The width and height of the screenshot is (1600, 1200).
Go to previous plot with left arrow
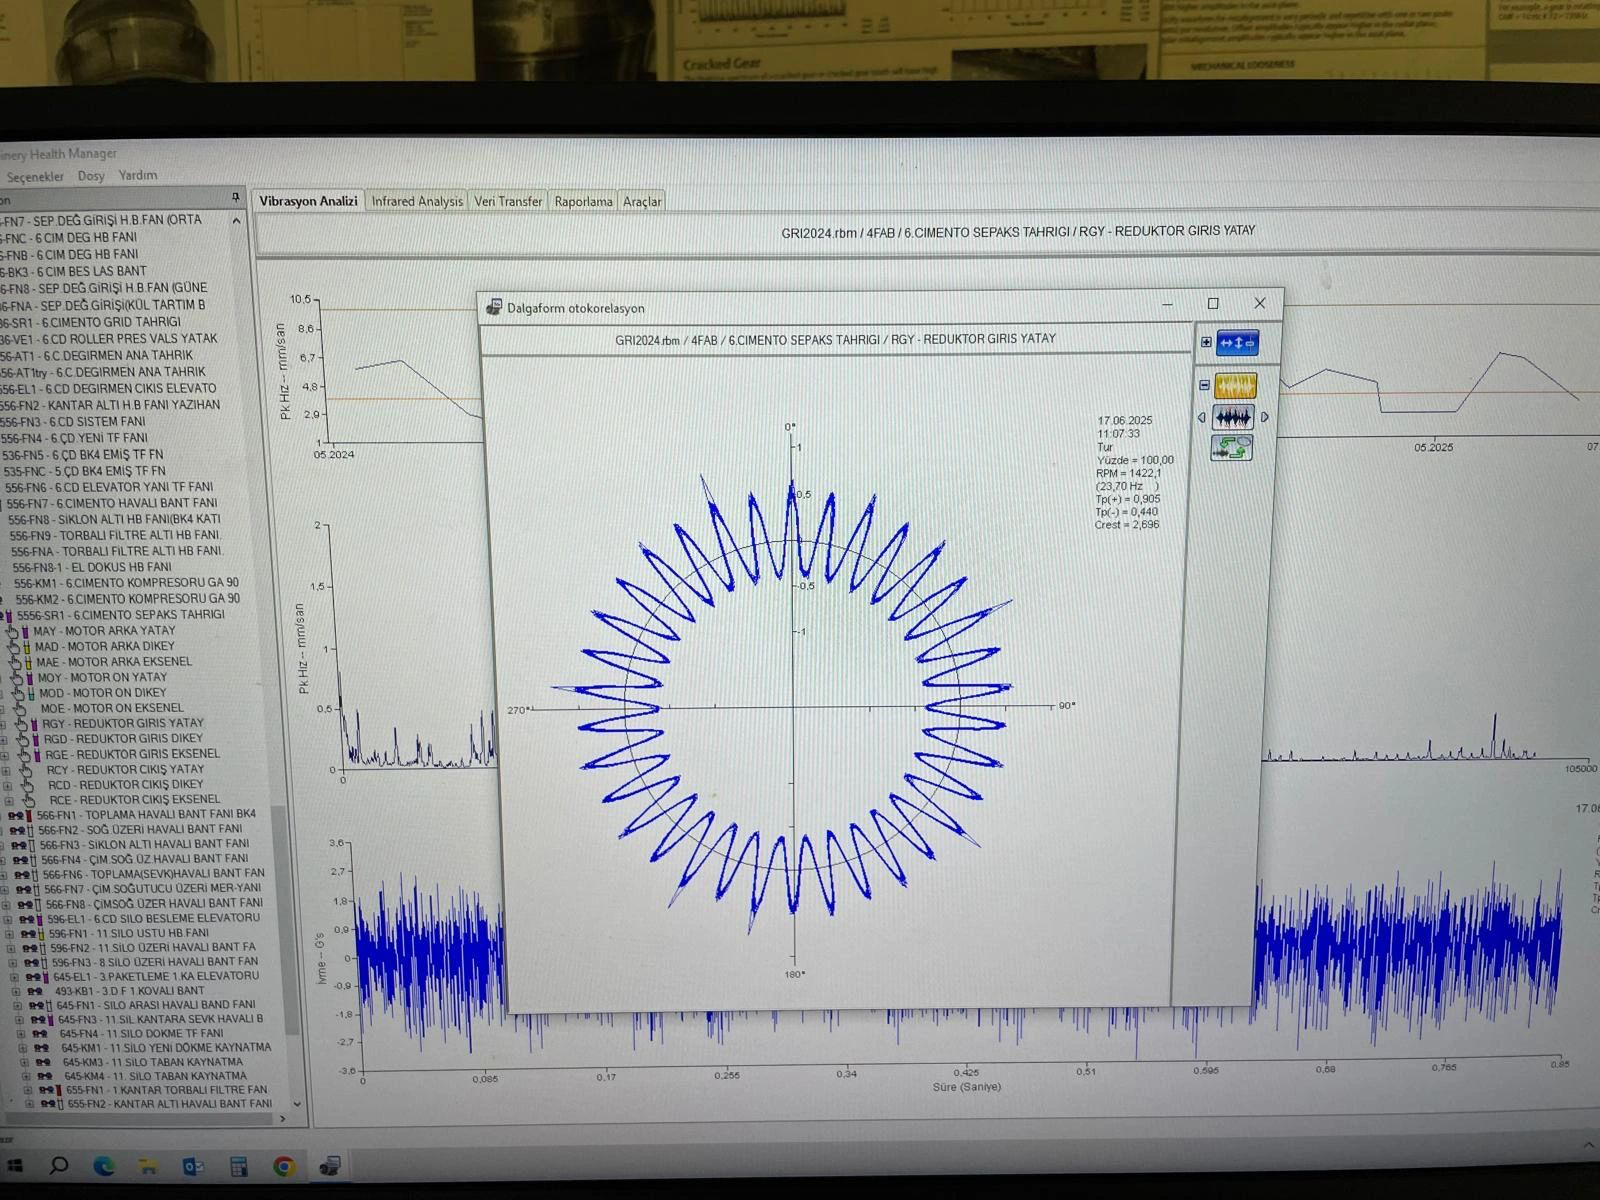coord(1201,418)
